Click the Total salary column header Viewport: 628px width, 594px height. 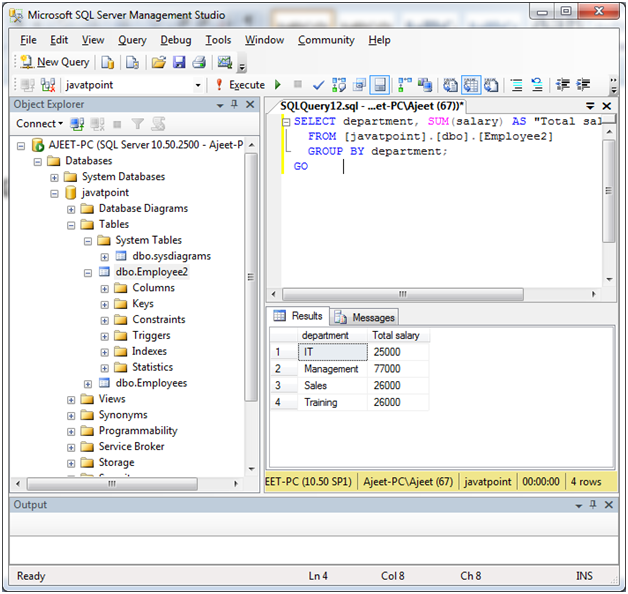click(x=399, y=335)
